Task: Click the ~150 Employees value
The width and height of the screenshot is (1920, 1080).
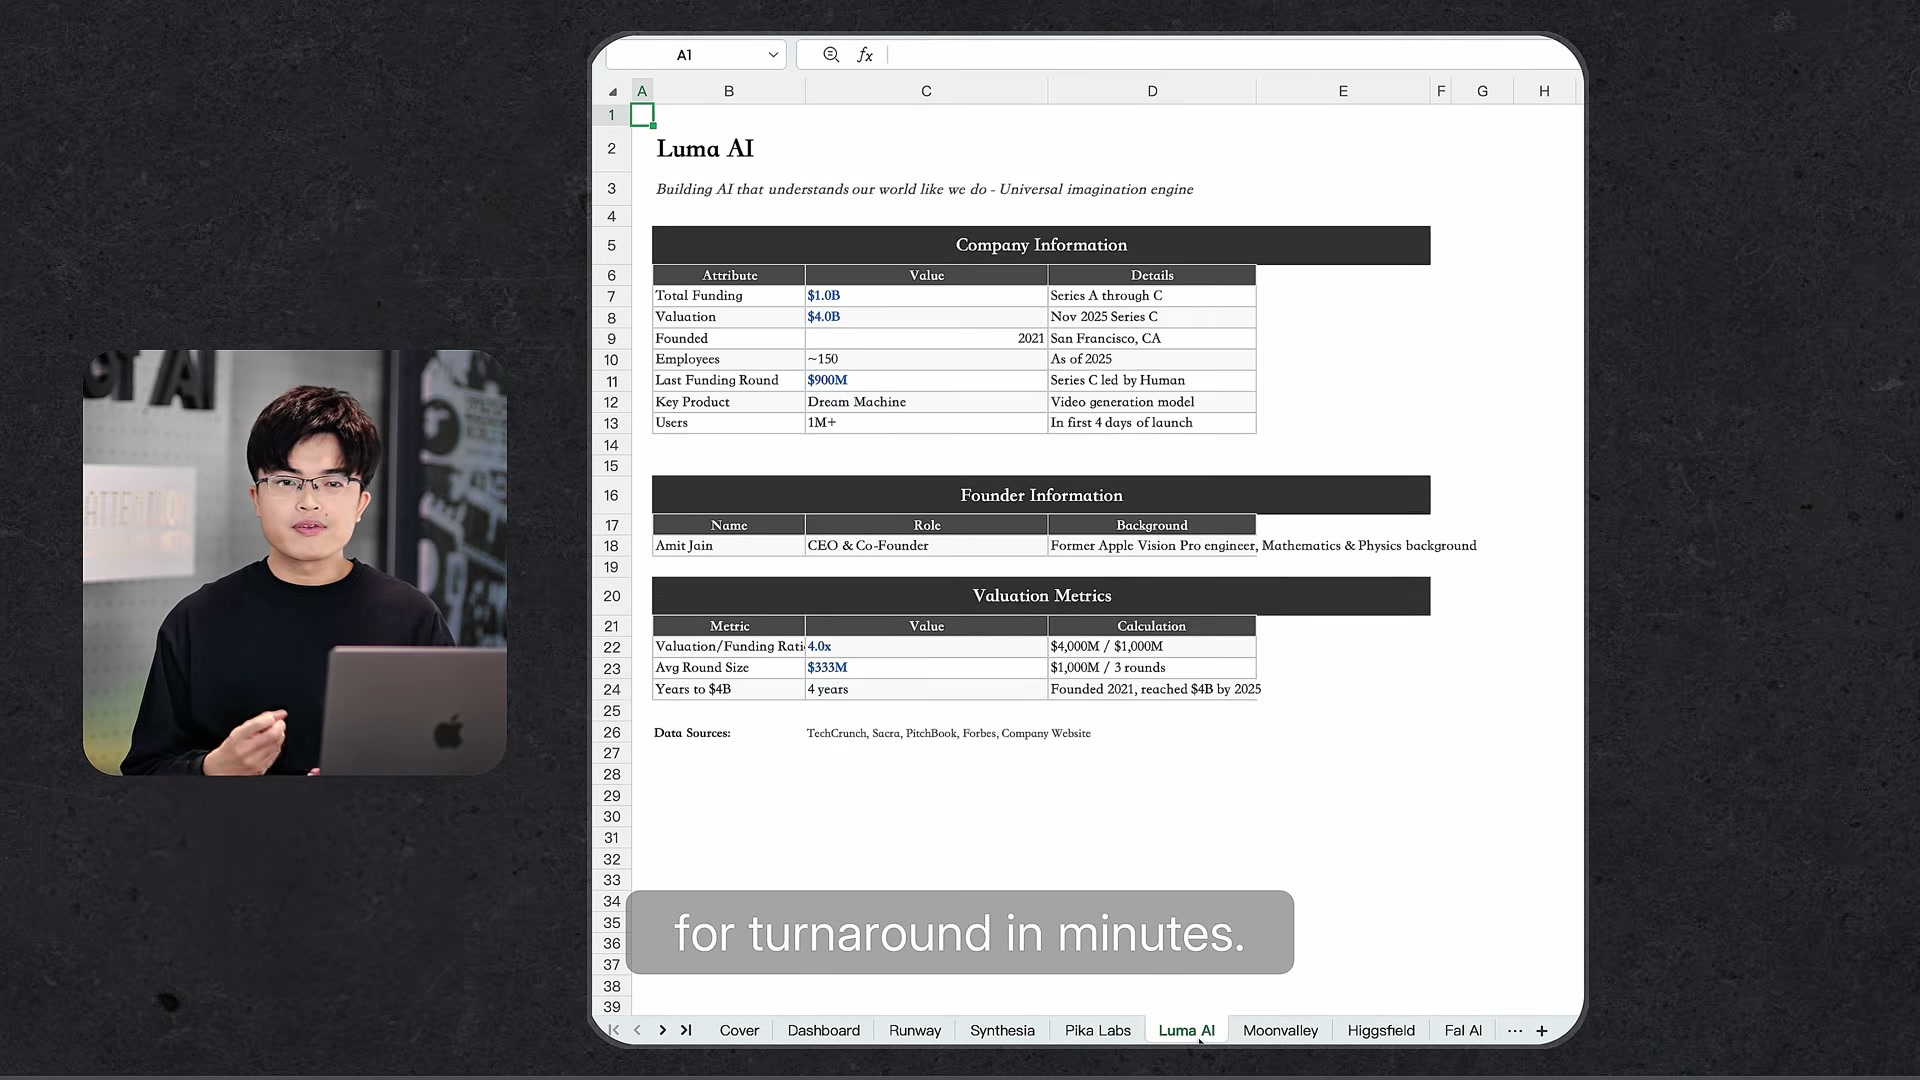Action: 926,359
